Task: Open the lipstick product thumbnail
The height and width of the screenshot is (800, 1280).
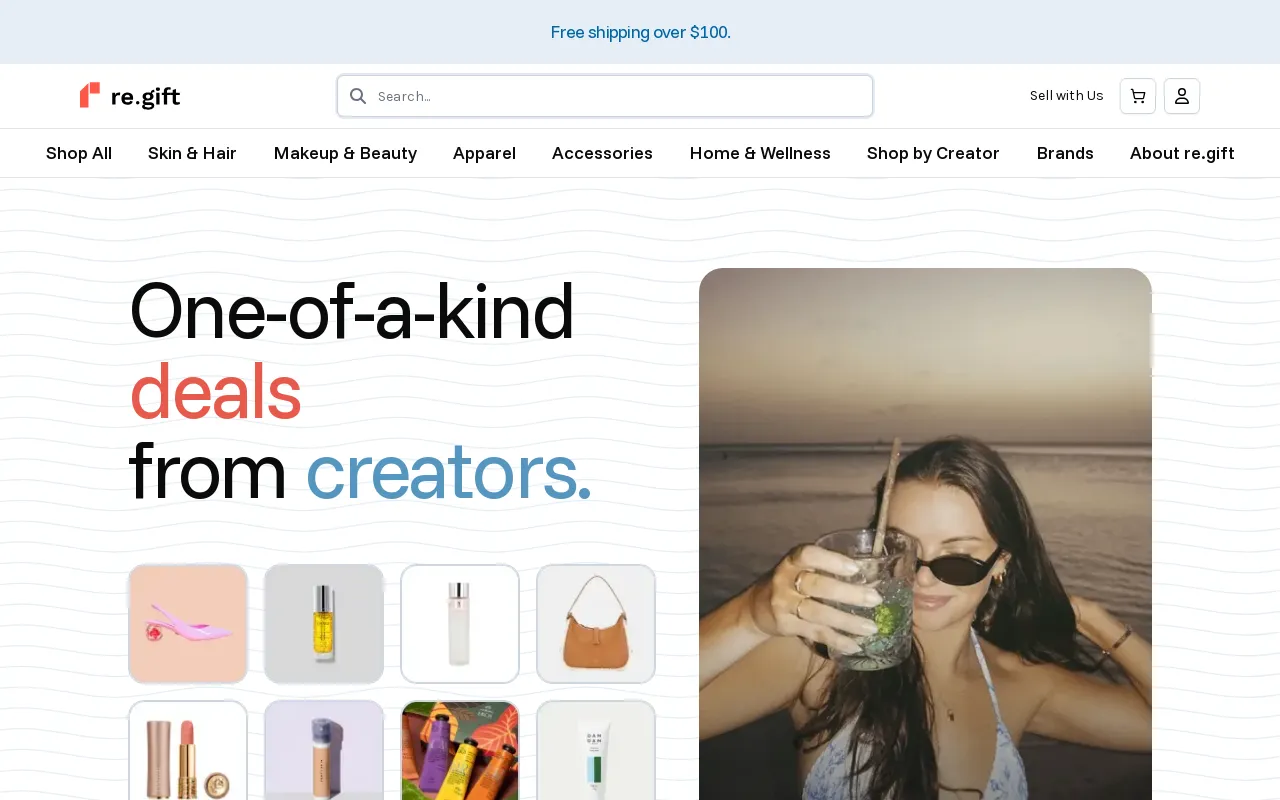Action: pyautogui.click(x=188, y=750)
